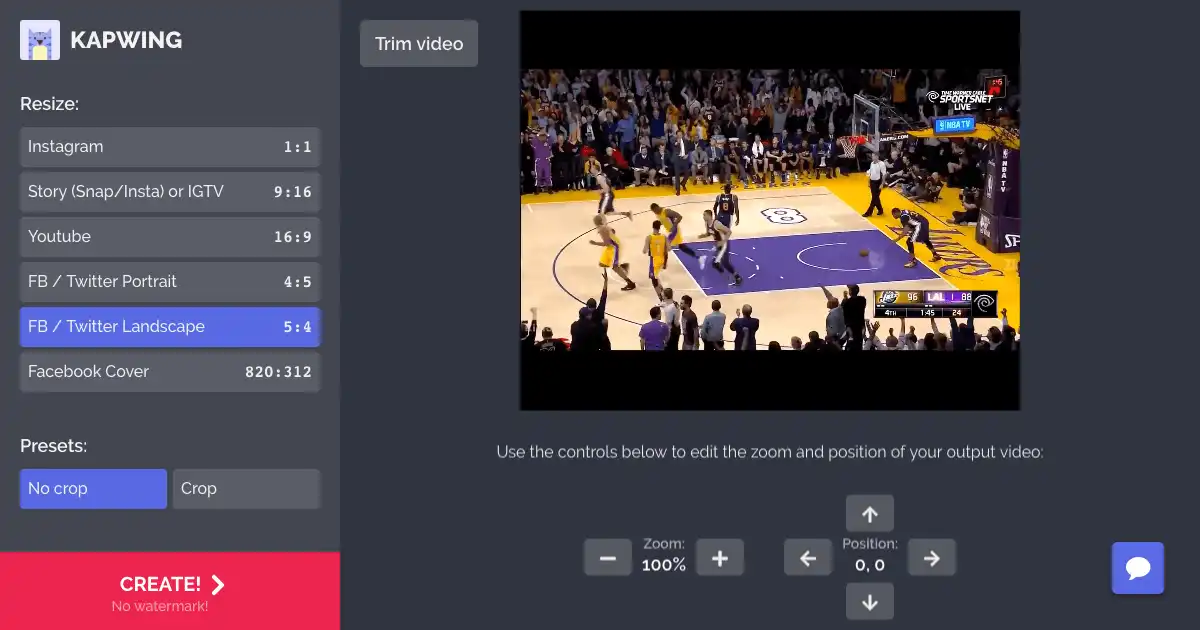Switch to the Crop preset
Viewport: 1200px width, 630px height.
click(x=246, y=488)
